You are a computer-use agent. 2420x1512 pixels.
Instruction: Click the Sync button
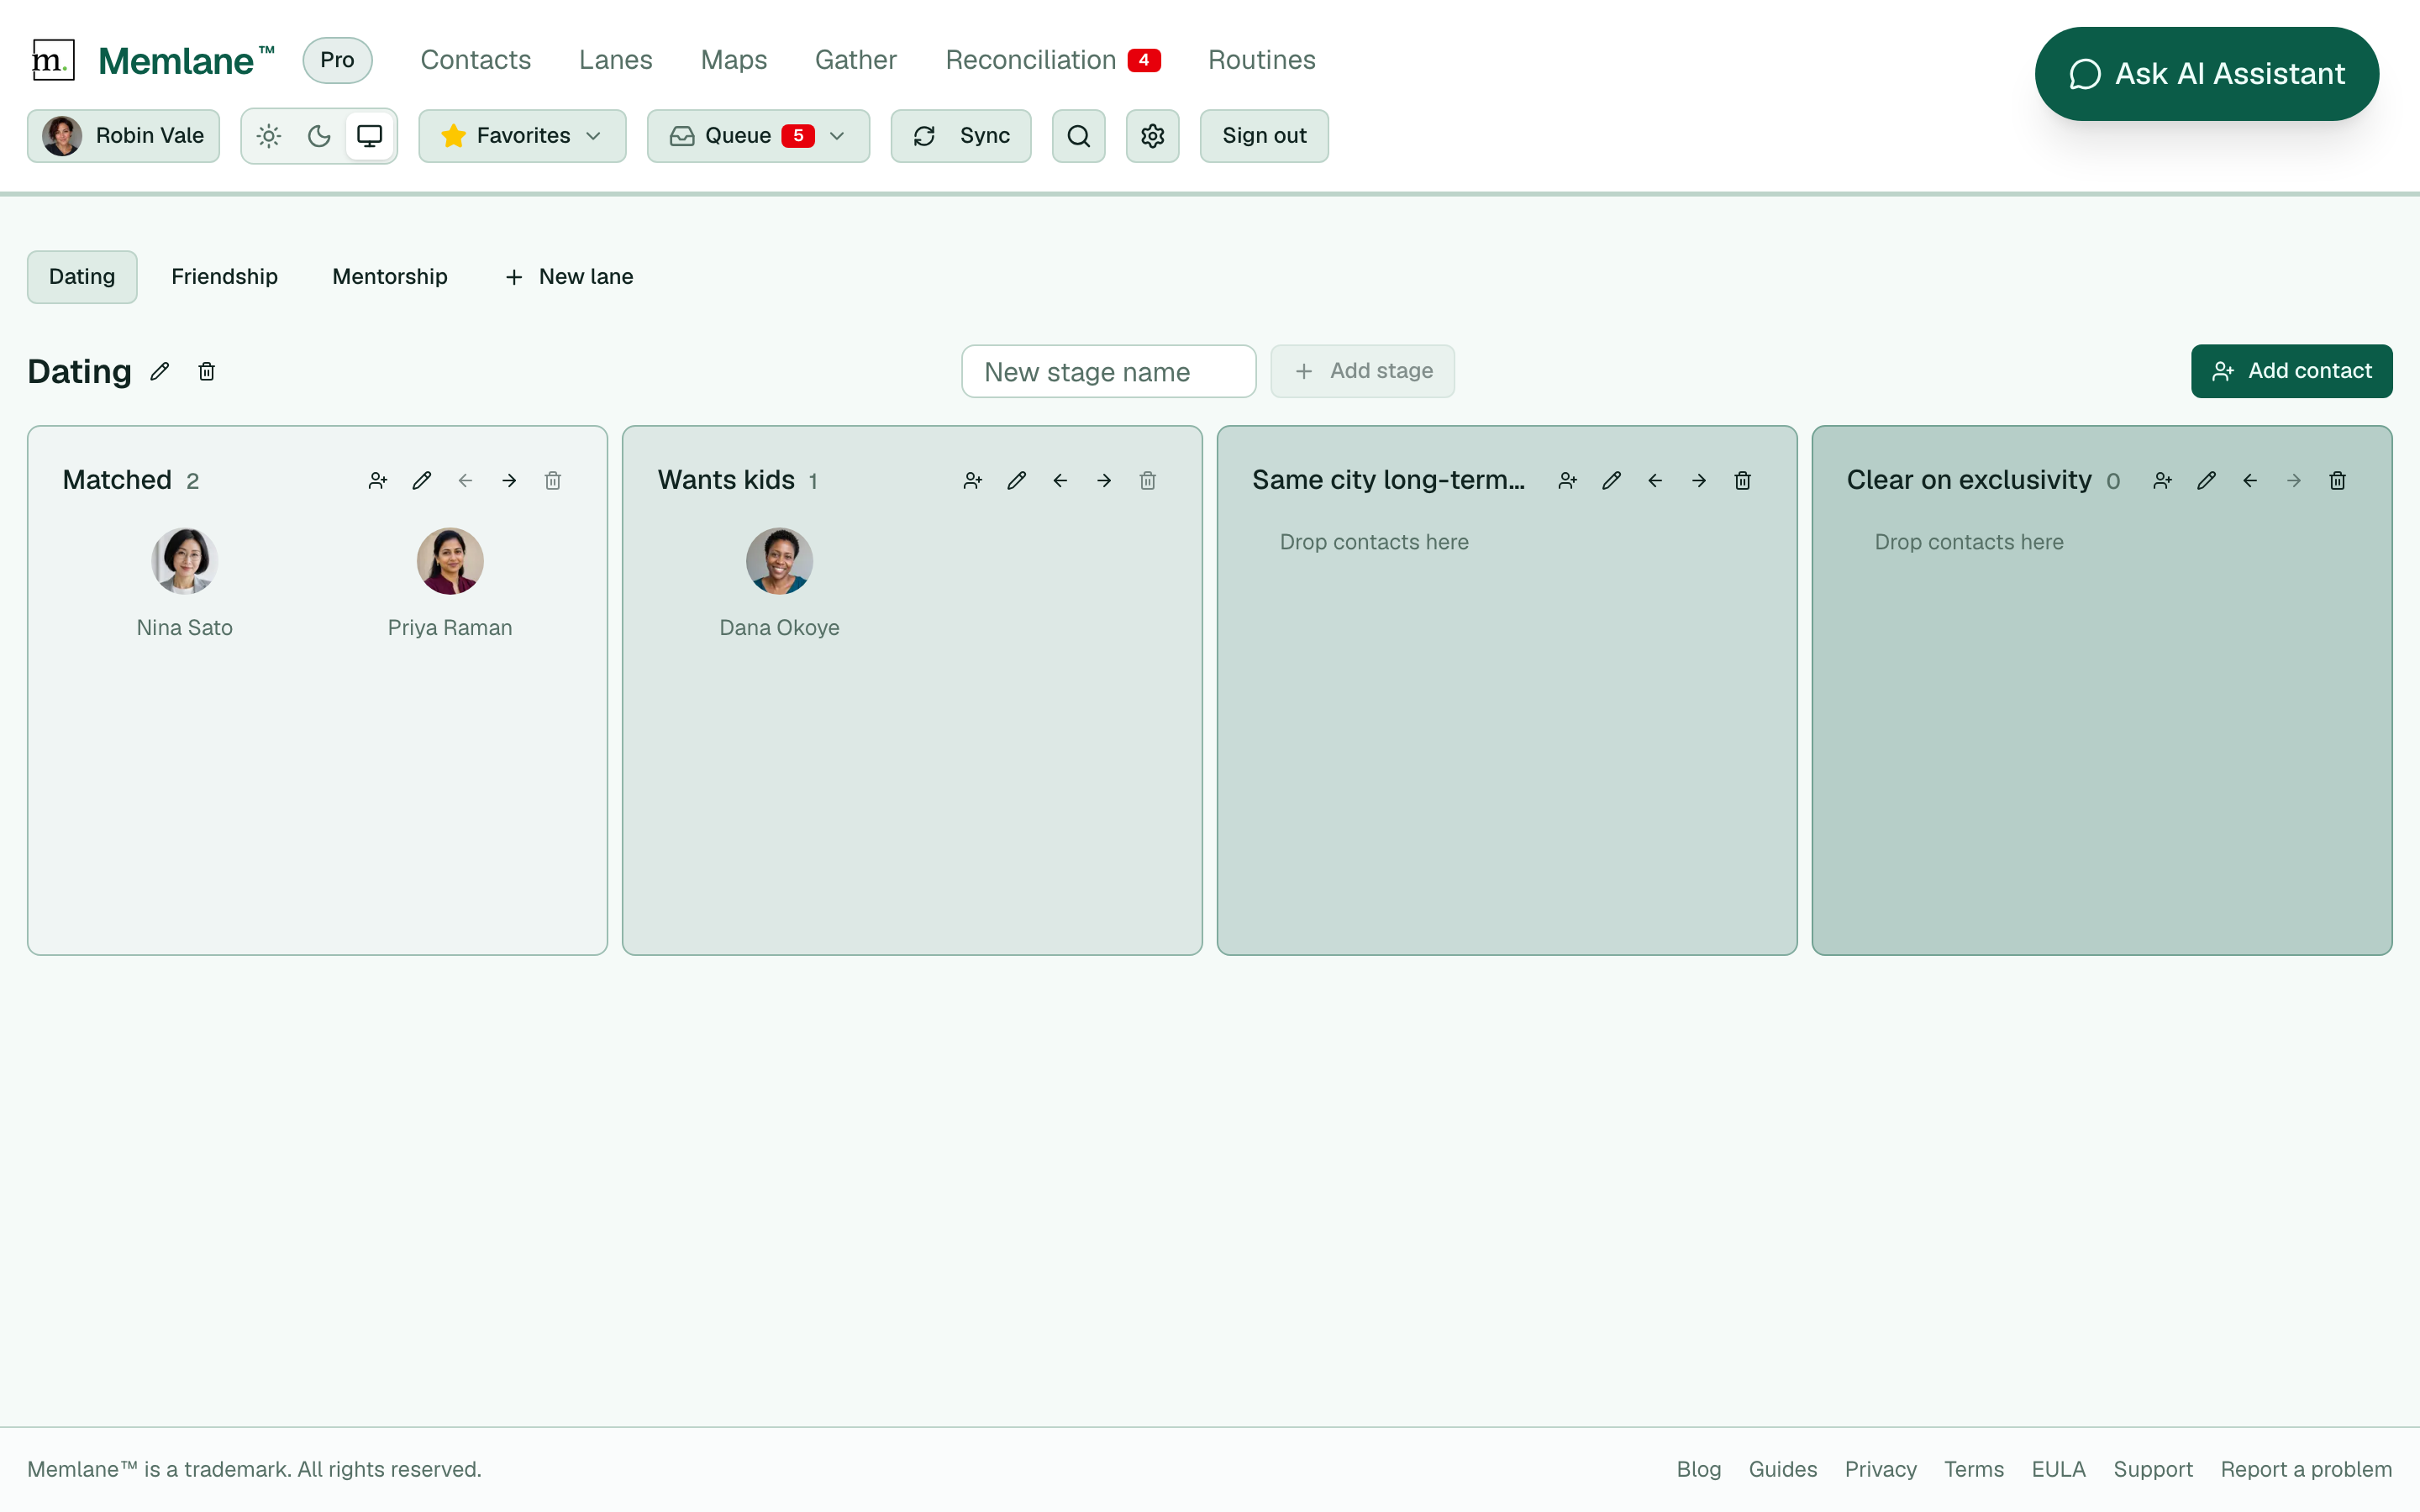click(x=961, y=136)
